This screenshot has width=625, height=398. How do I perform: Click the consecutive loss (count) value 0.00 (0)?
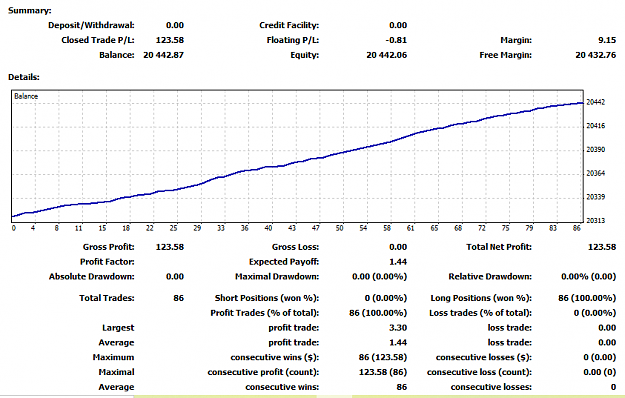(x=599, y=372)
